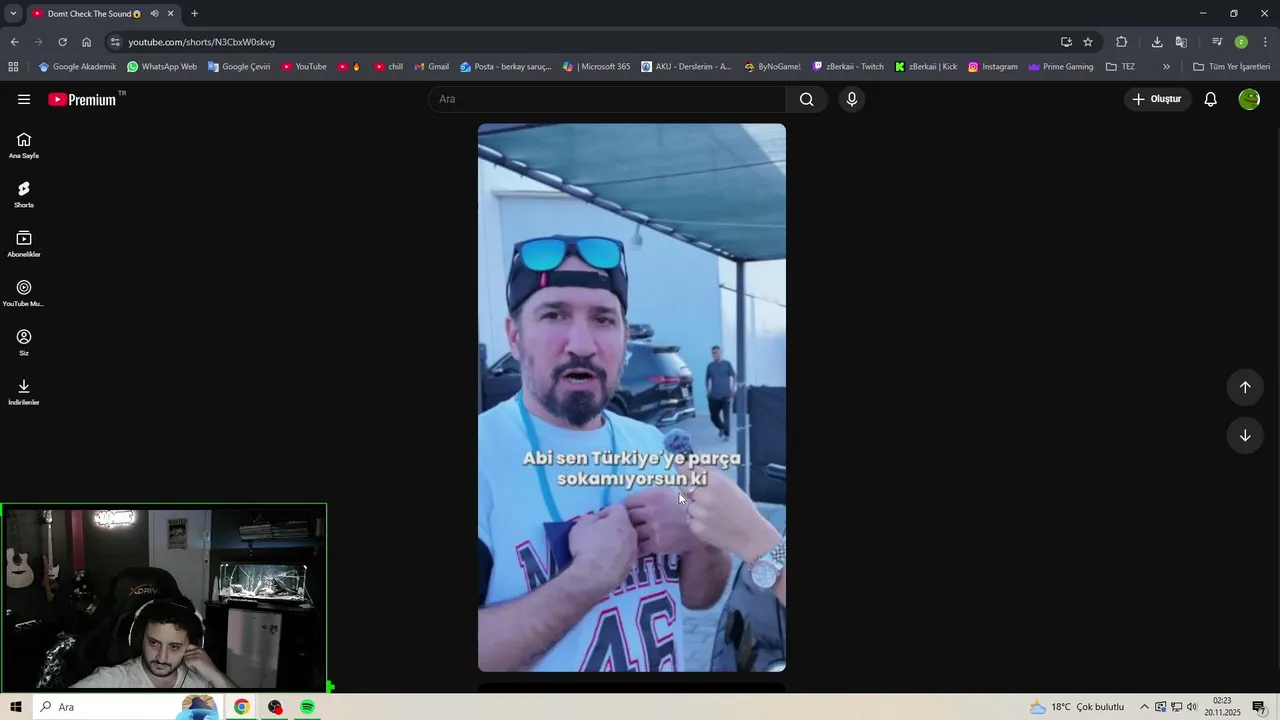Go to next Short with down arrow
The image size is (1280, 720).
point(1245,435)
